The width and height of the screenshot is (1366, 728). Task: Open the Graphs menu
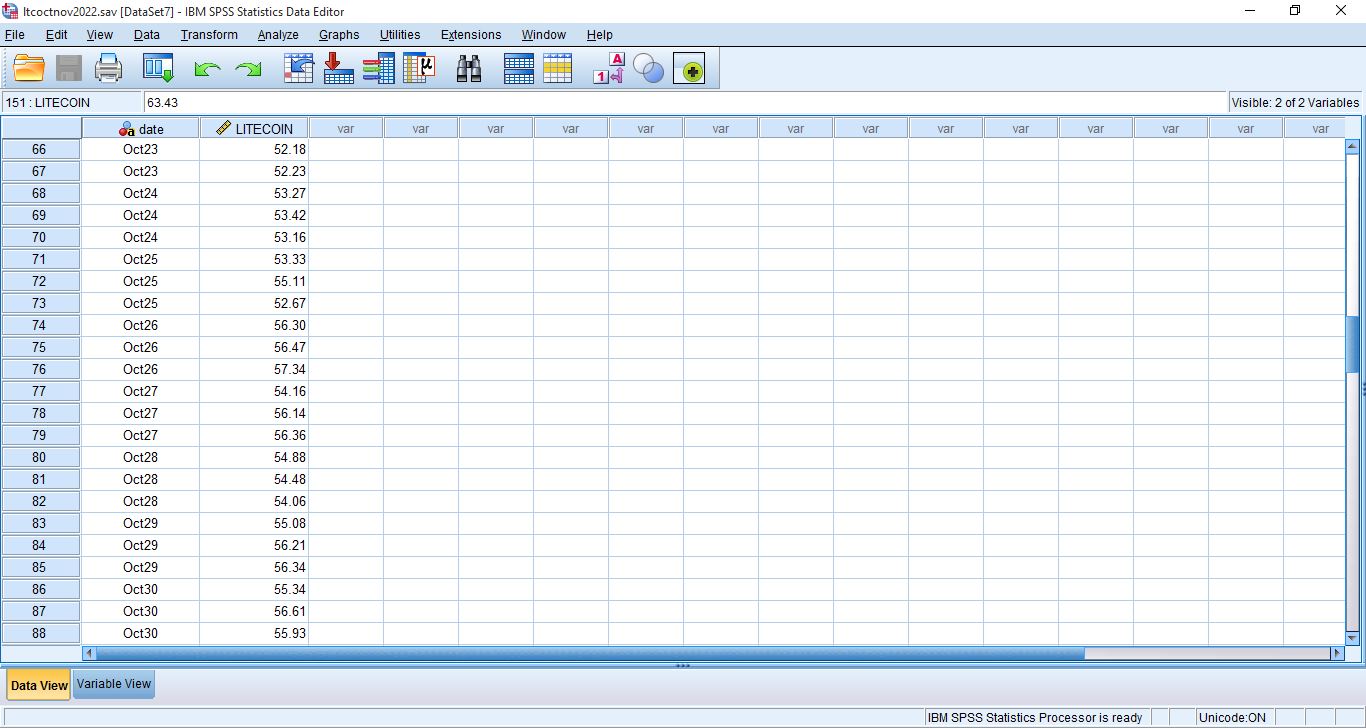(x=339, y=34)
